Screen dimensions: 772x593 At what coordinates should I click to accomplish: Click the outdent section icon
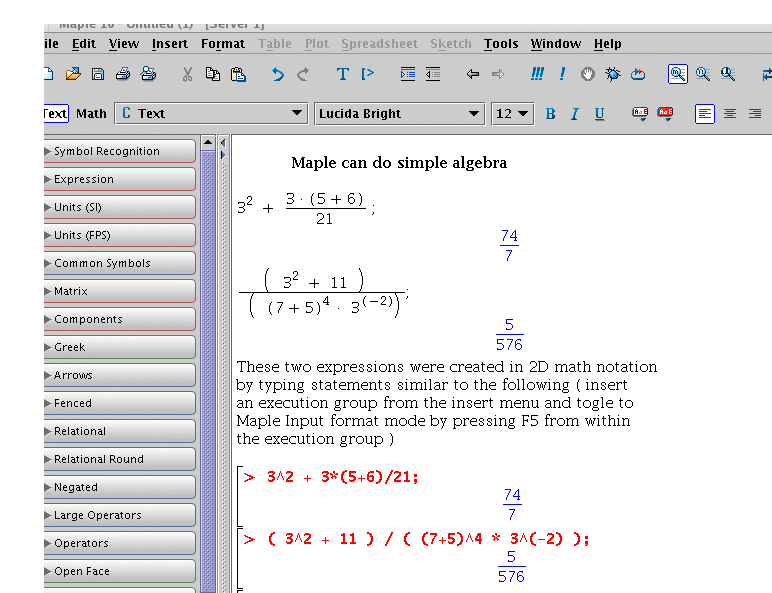[x=433, y=74]
